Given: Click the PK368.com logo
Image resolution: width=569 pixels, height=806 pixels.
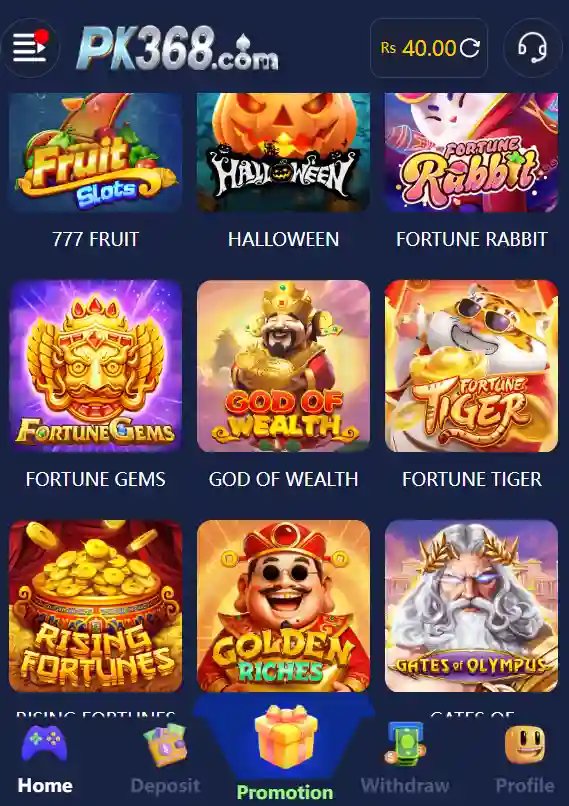Looking at the screenshot, I should click(177, 48).
